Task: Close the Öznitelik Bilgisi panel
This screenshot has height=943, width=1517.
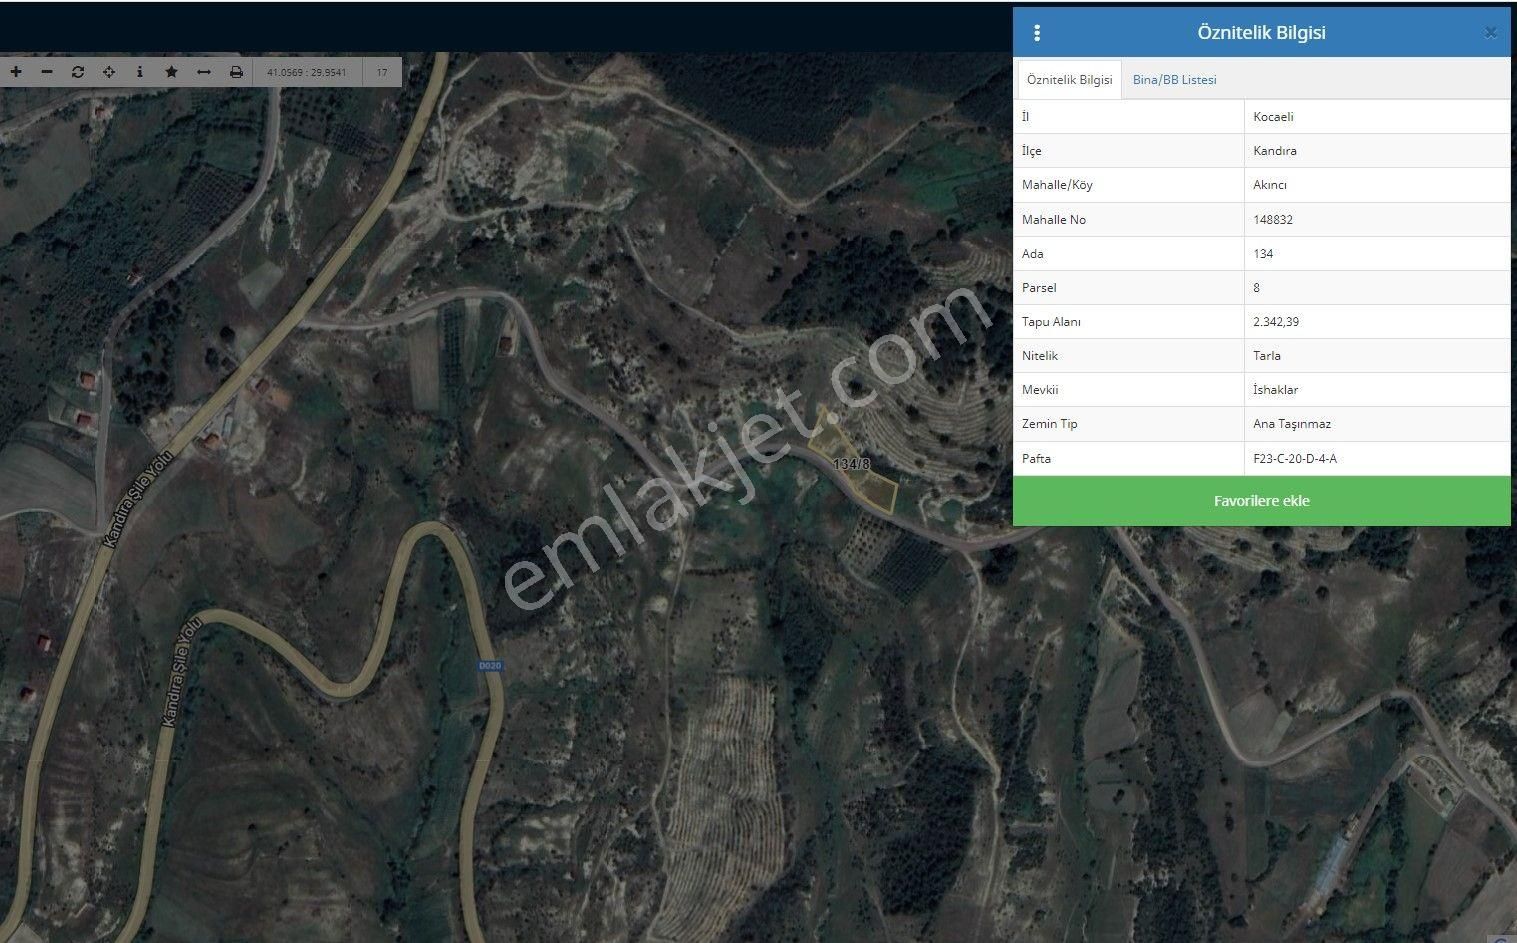Action: pos(1490,33)
